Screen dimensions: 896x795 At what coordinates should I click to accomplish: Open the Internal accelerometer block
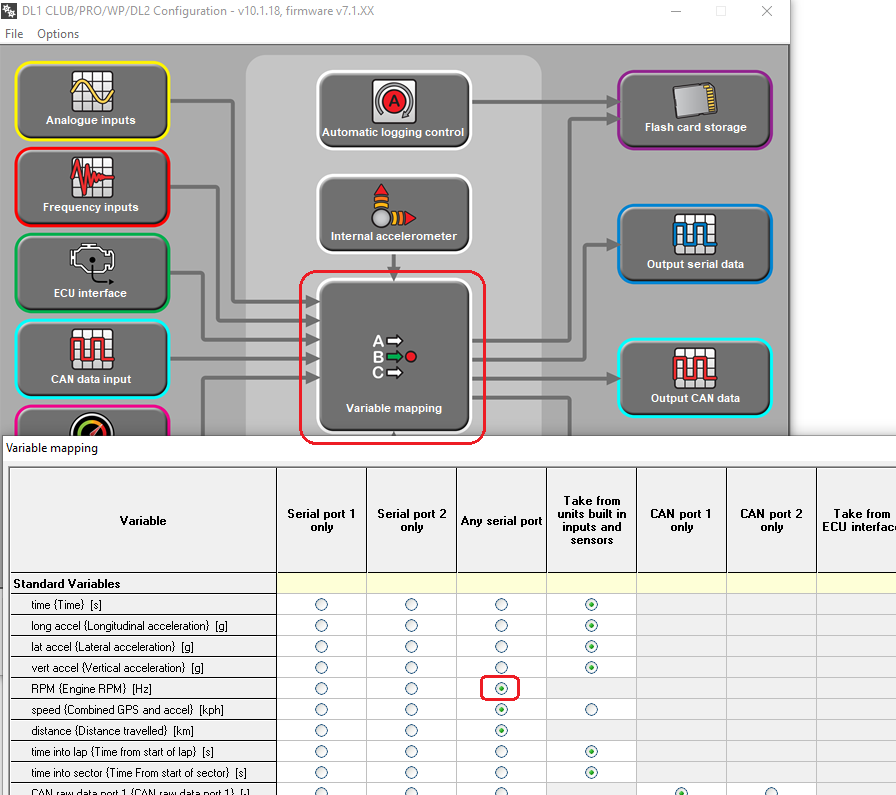tap(393, 215)
